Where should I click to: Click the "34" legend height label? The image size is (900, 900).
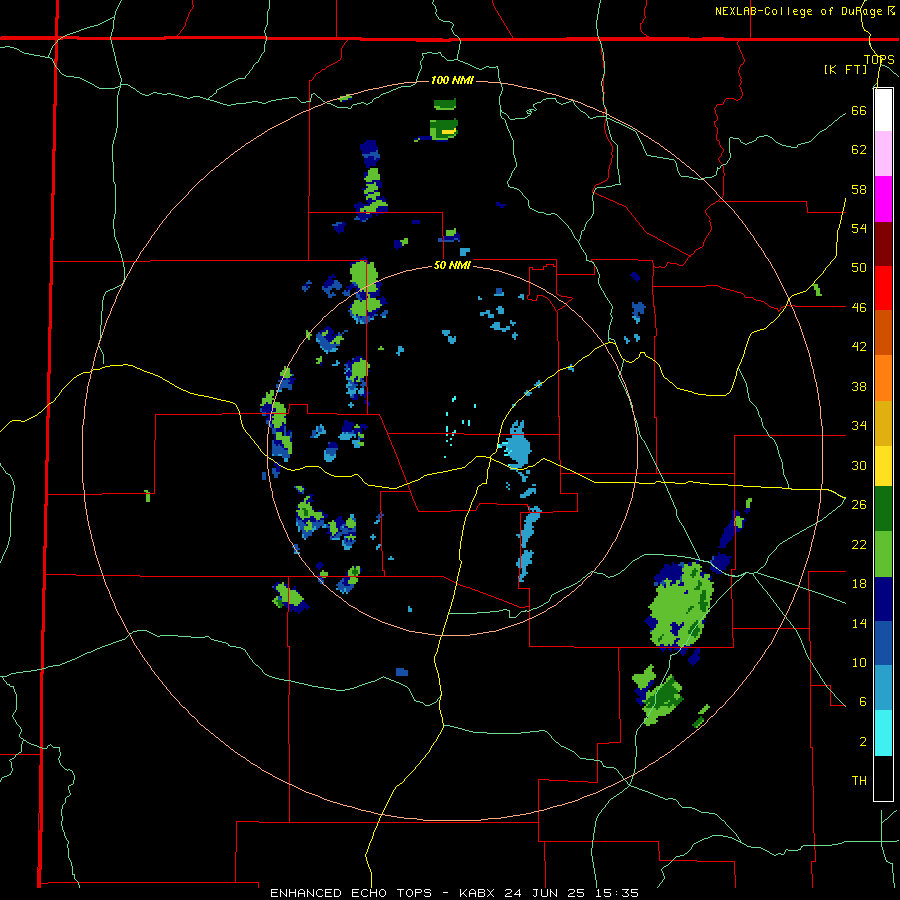click(x=859, y=425)
